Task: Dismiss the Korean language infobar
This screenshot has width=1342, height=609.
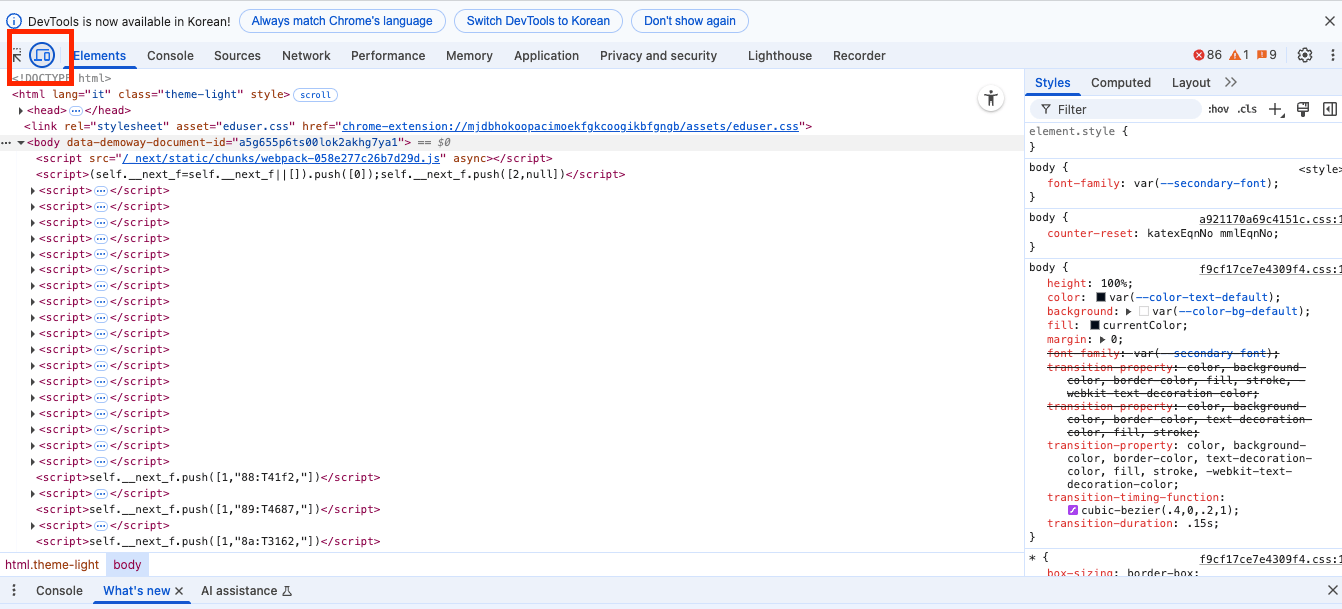Action: pyautogui.click(x=1329, y=21)
